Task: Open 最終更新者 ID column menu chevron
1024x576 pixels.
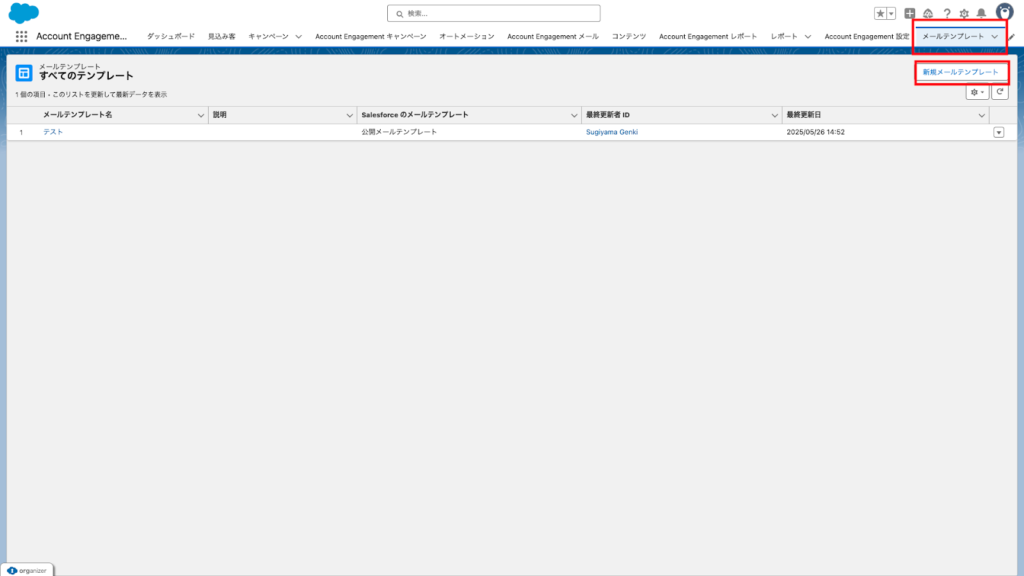Action: [775, 116]
